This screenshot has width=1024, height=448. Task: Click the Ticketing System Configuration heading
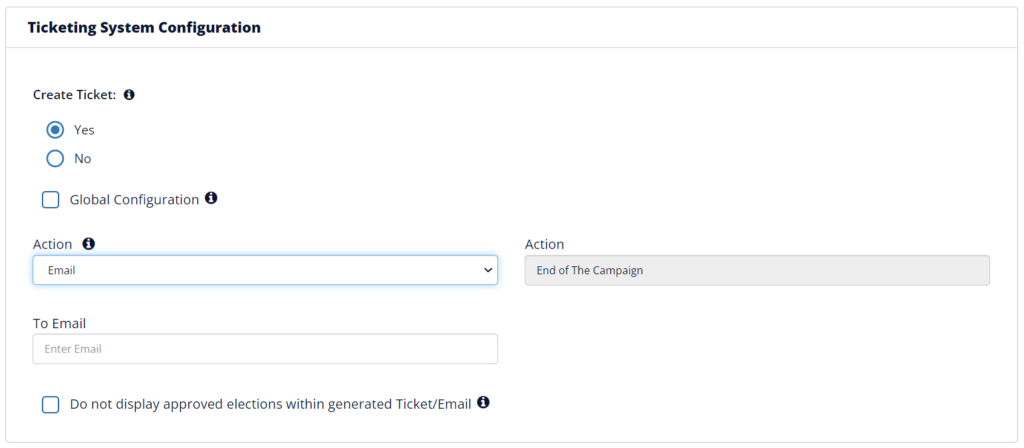(144, 27)
